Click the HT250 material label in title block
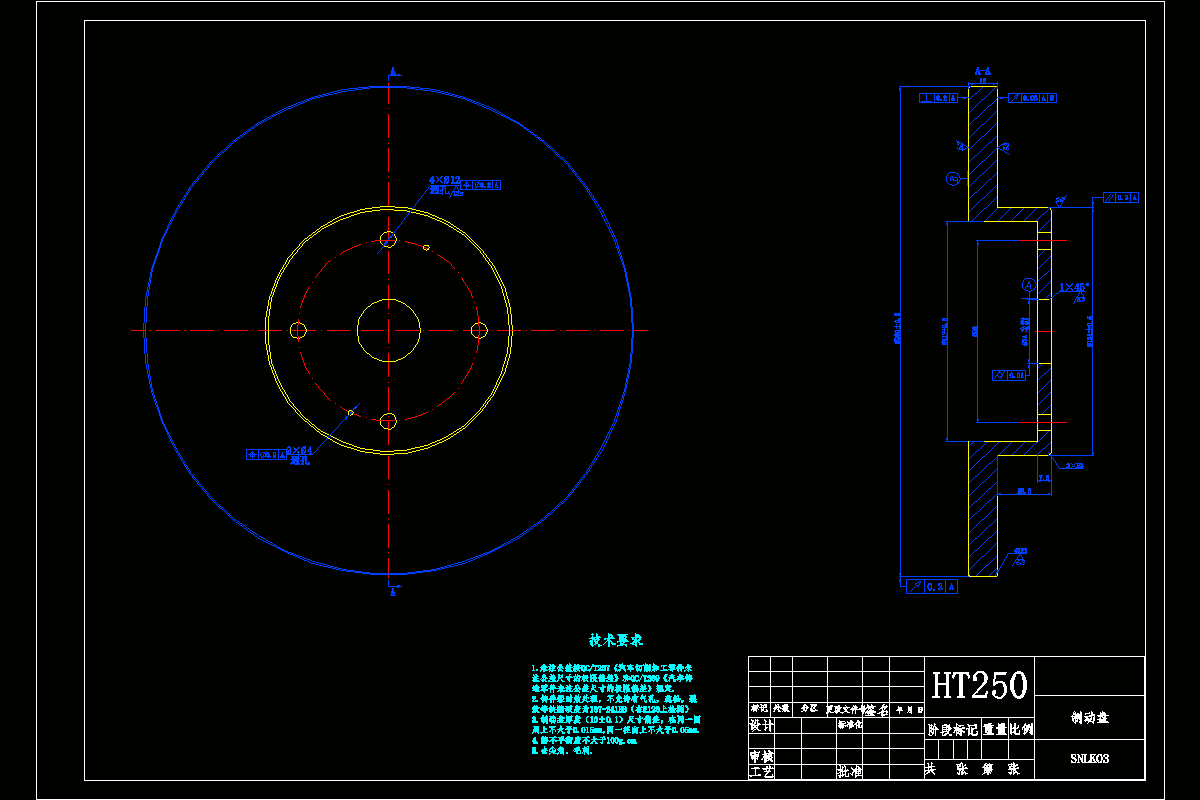 coord(979,685)
